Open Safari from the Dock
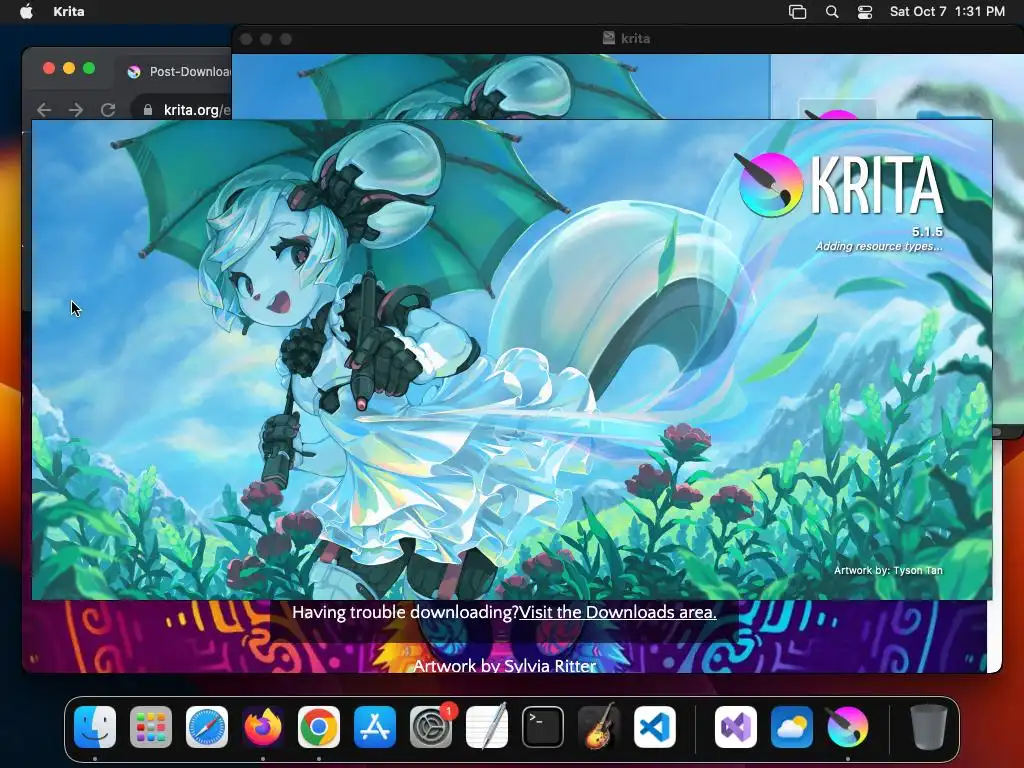Screen dimensions: 1024x768 click(207, 727)
